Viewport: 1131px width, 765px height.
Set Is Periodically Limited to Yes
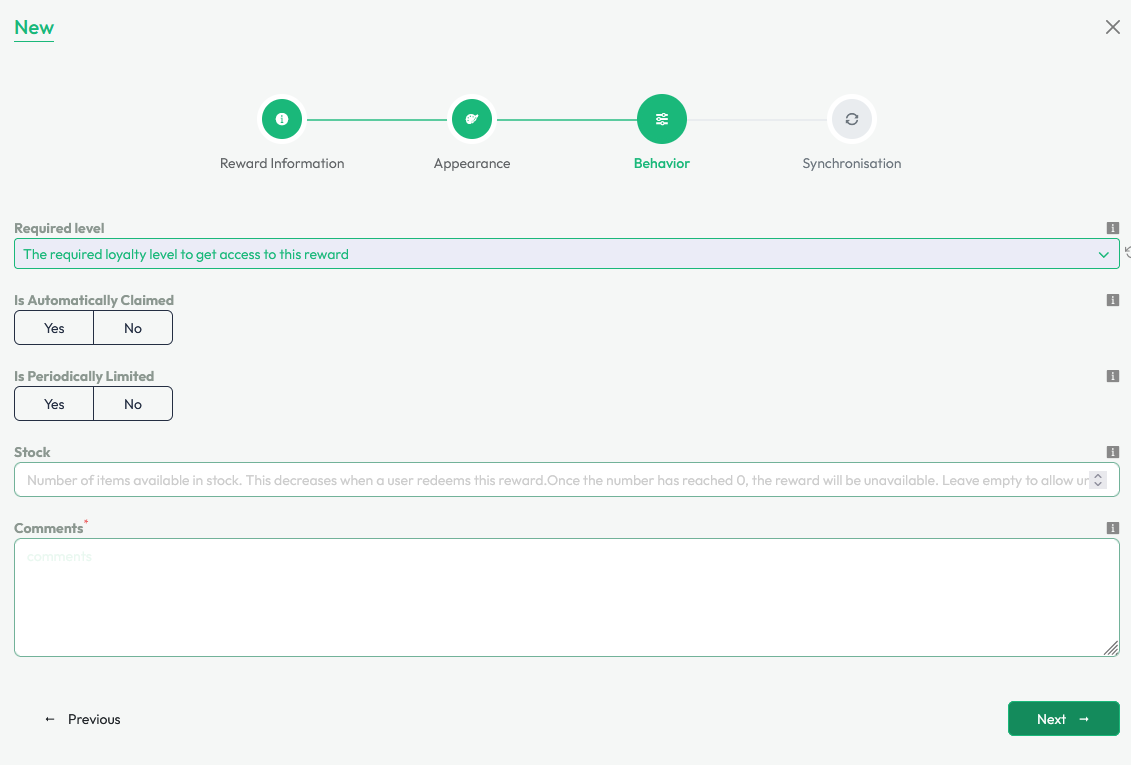tap(54, 404)
